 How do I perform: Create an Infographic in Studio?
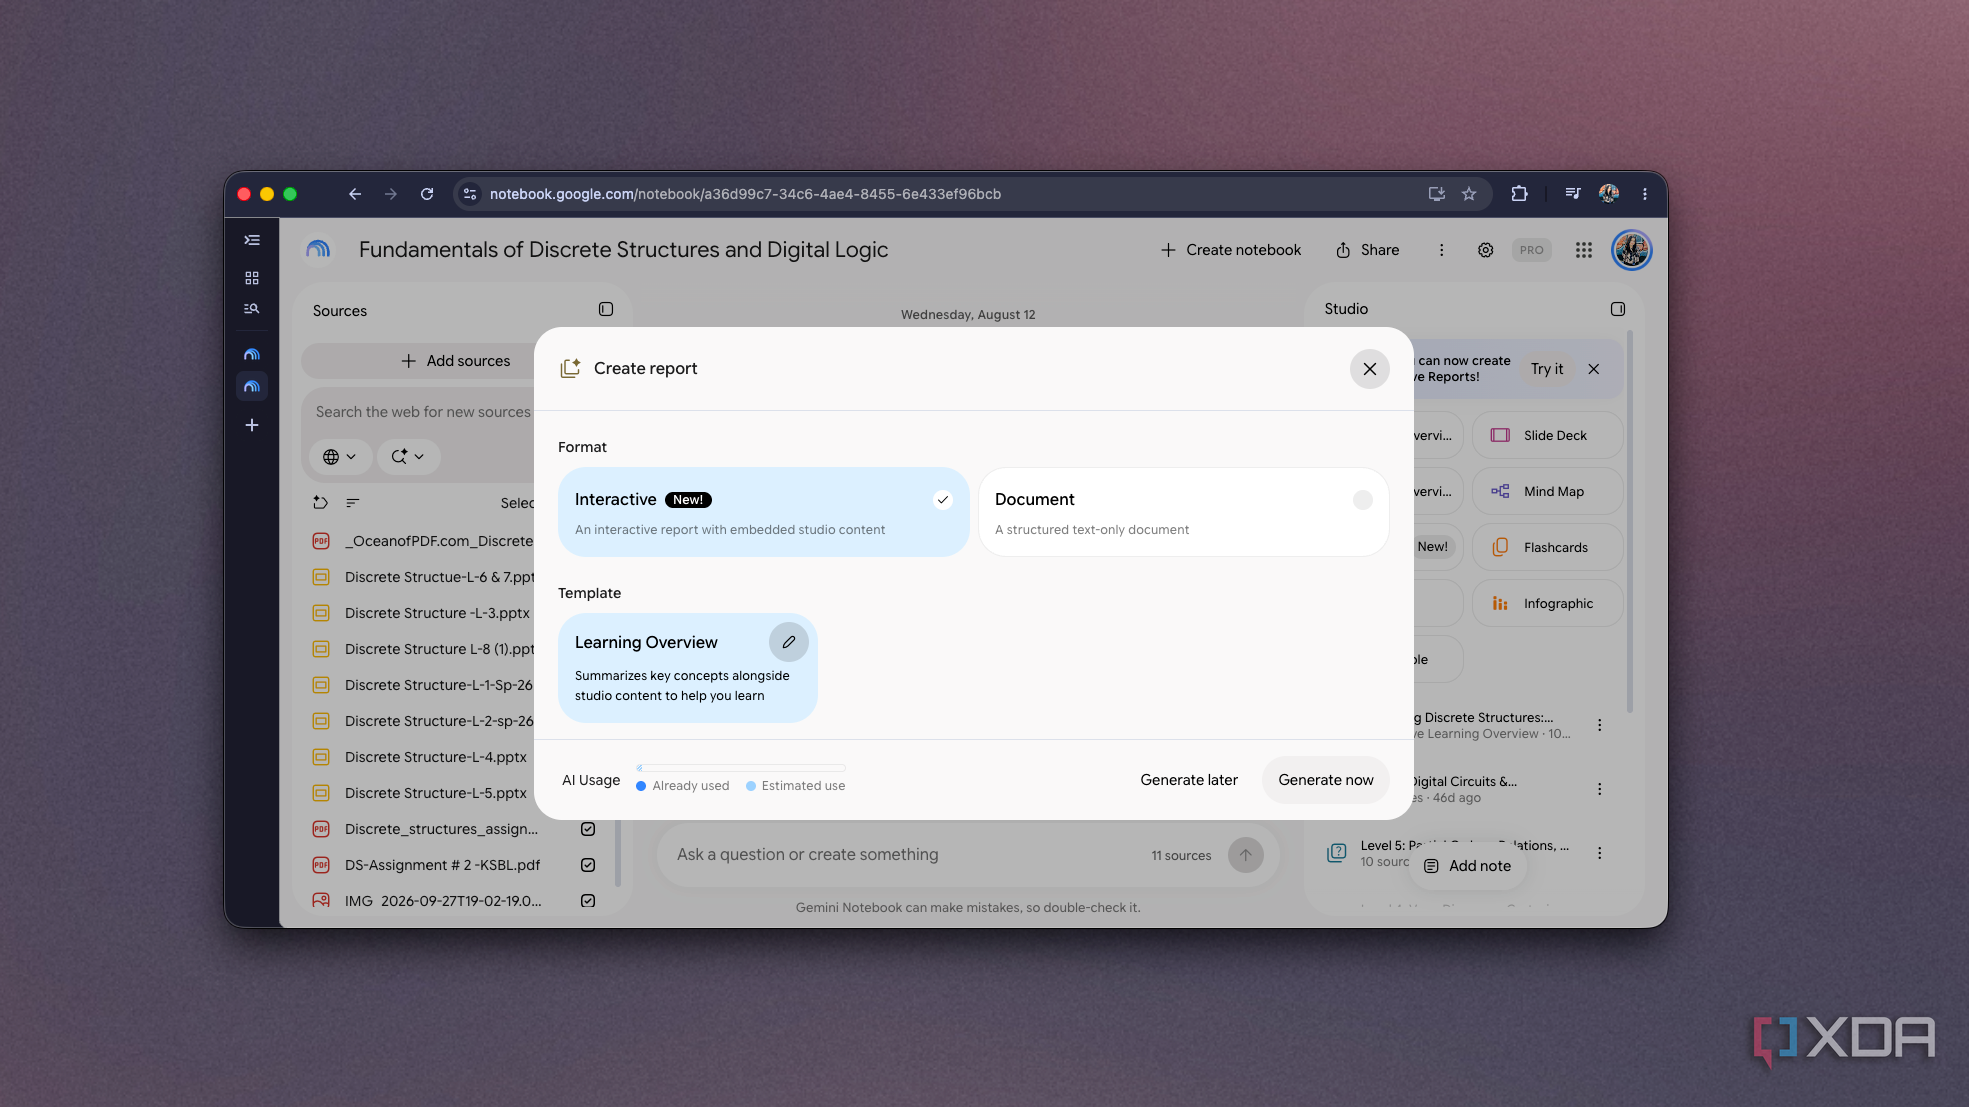point(1547,604)
